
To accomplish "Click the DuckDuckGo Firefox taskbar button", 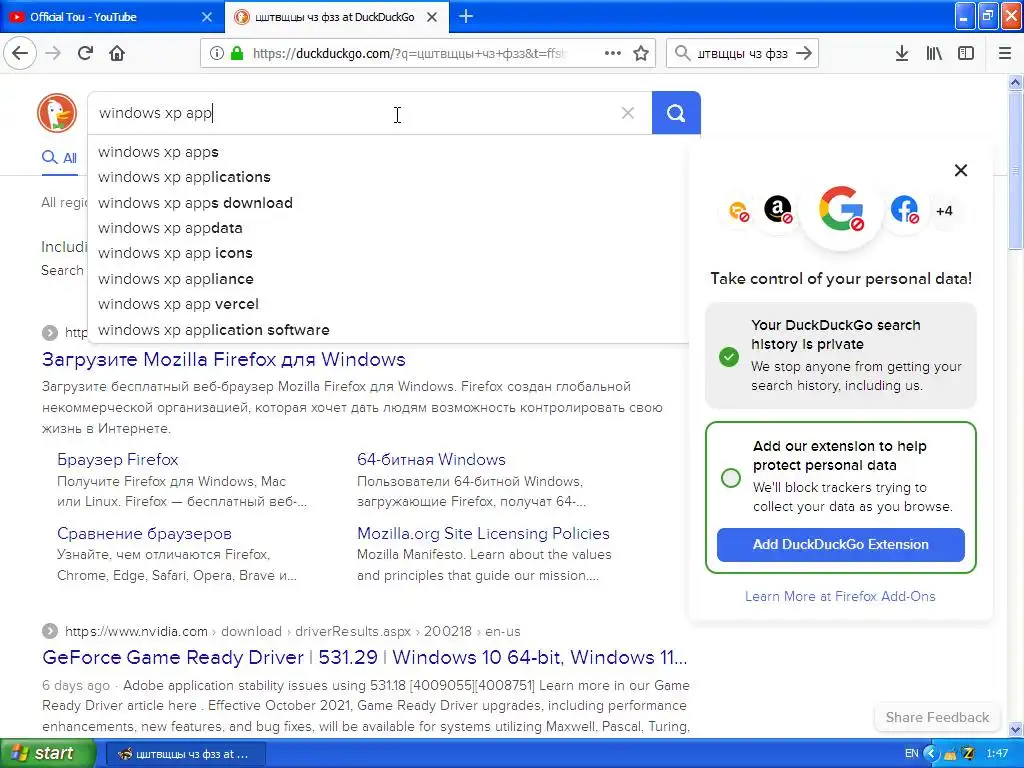I will coord(185,754).
